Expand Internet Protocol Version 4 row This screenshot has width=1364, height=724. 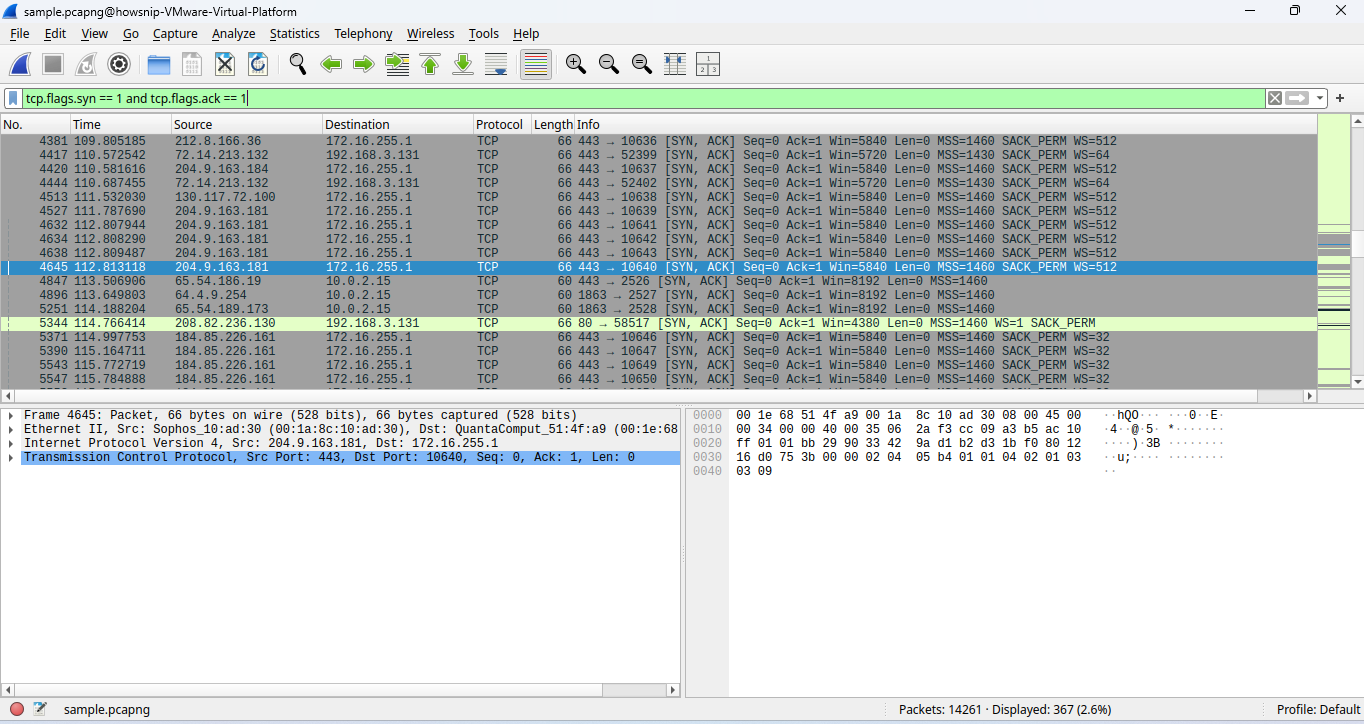pos(10,443)
